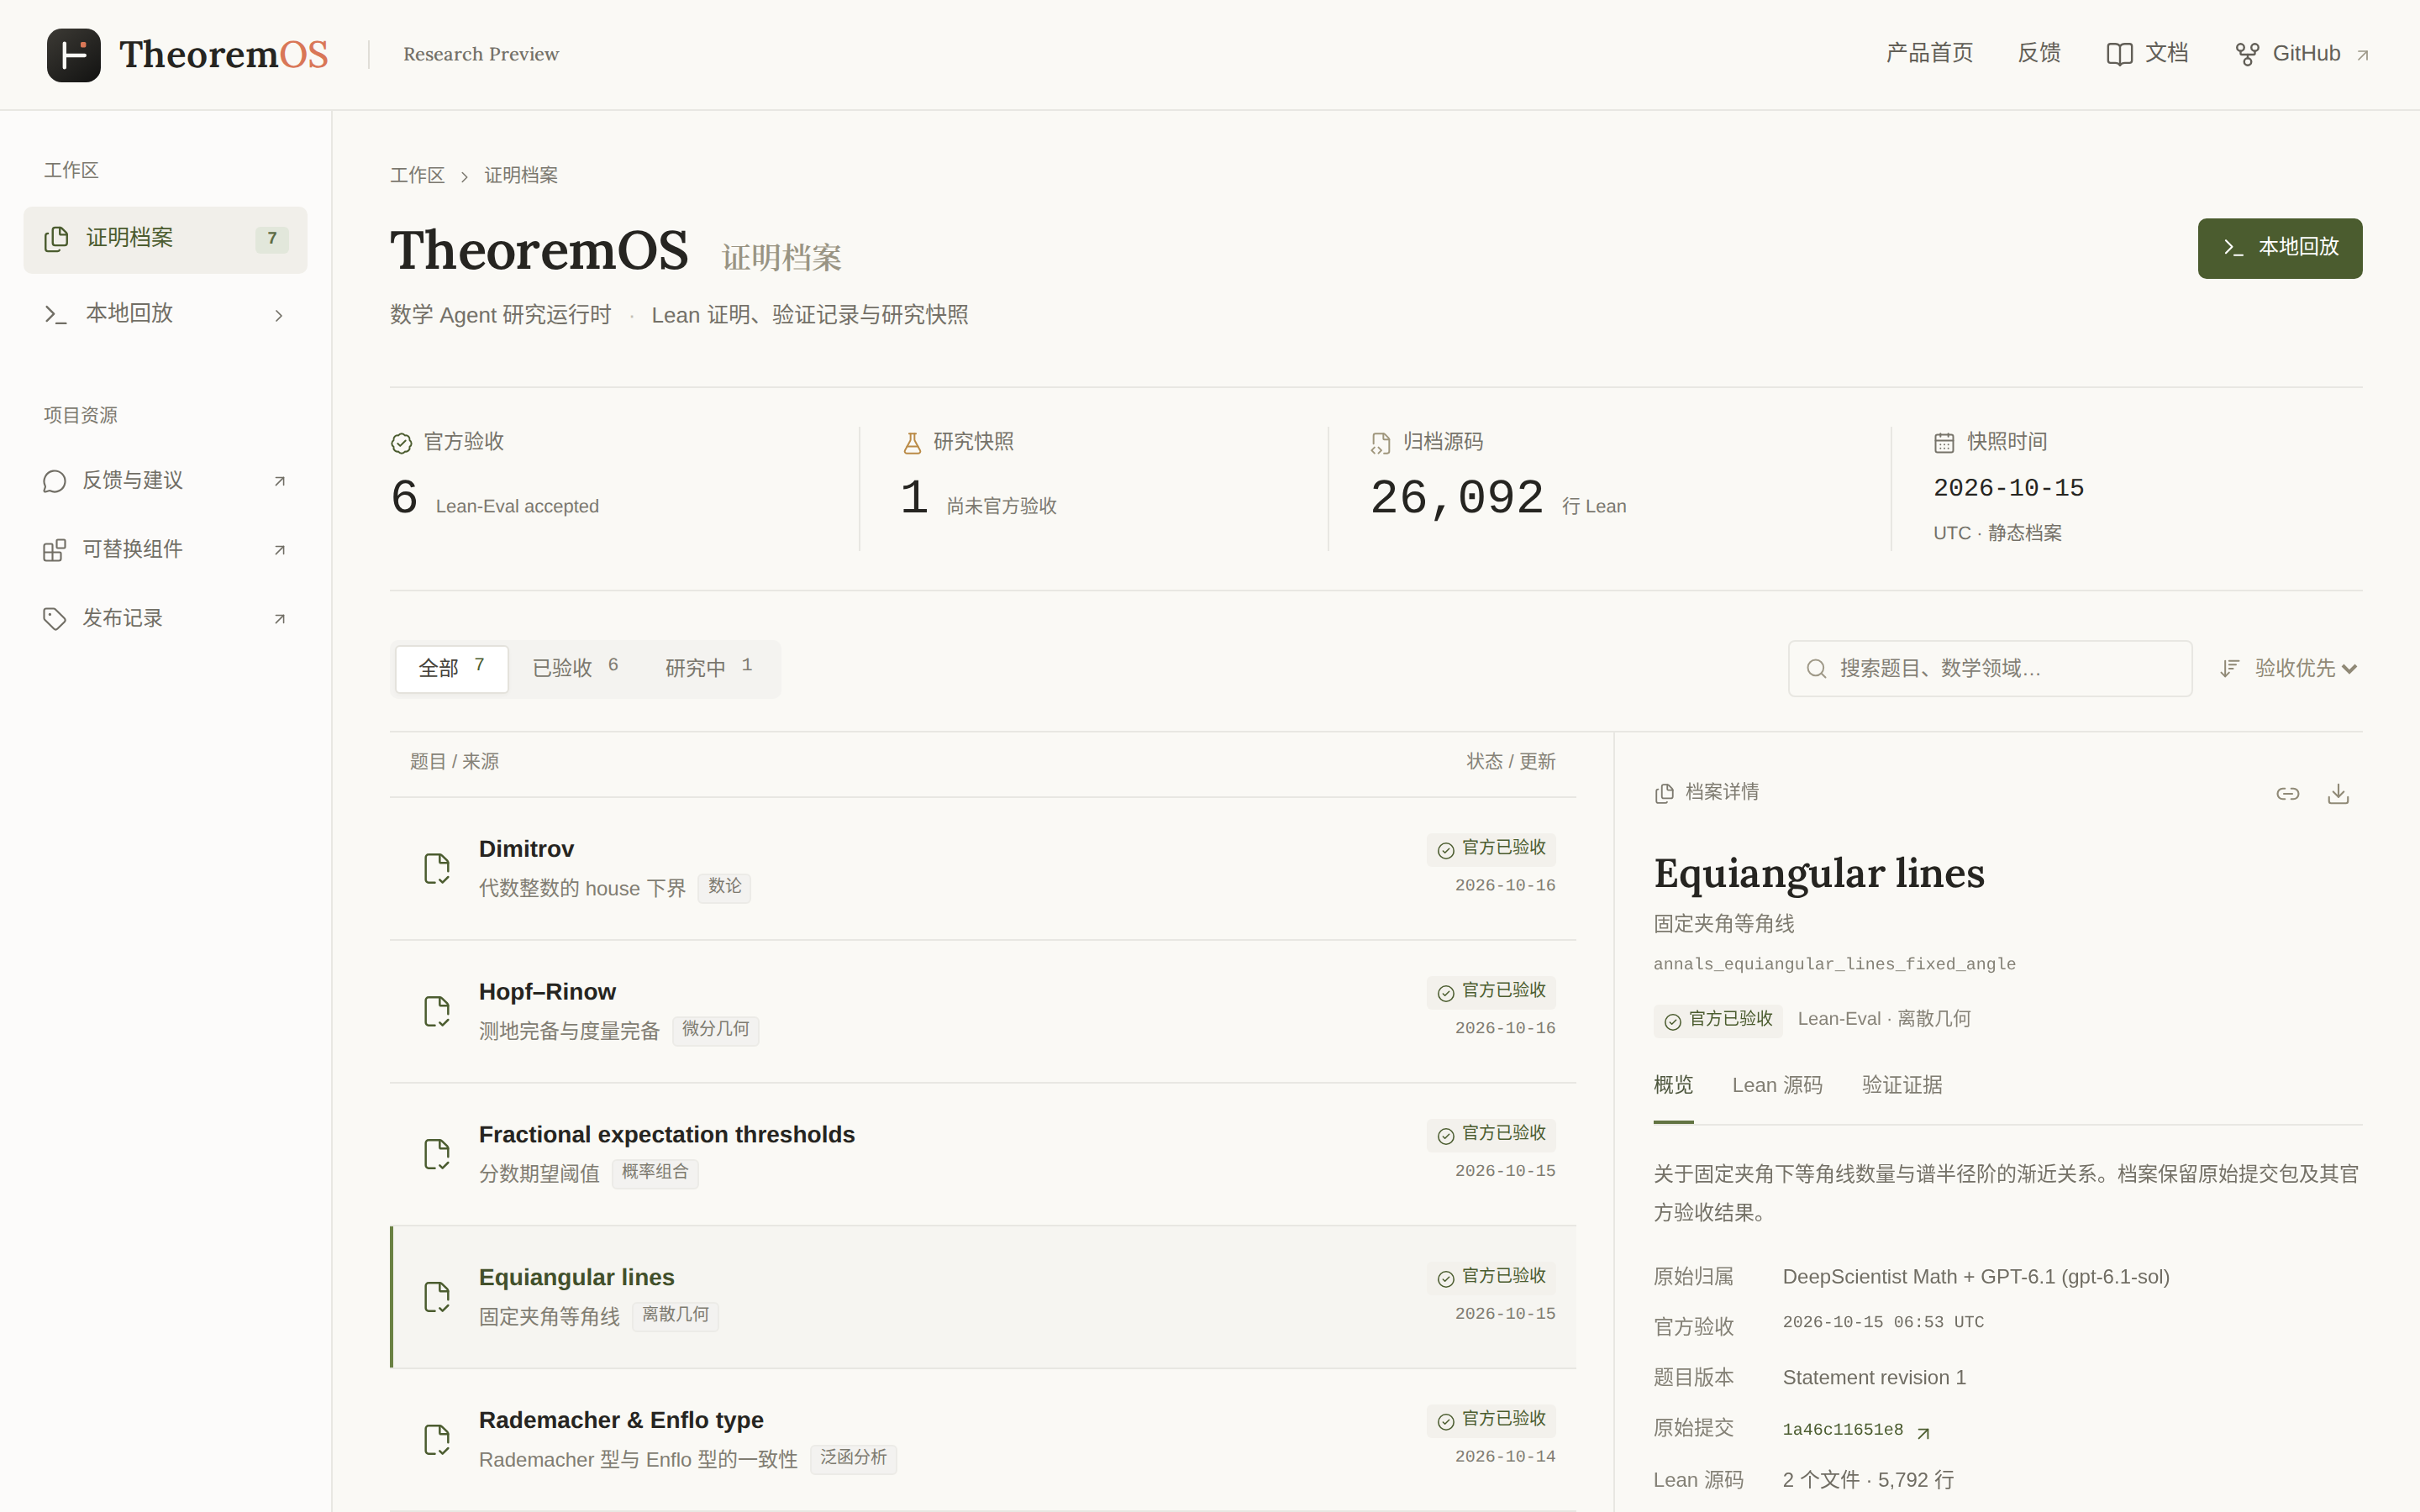This screenshot has height=1512, width=2420.
Task: Select the 研究中 1 filter tab
Action: (709, 668)
